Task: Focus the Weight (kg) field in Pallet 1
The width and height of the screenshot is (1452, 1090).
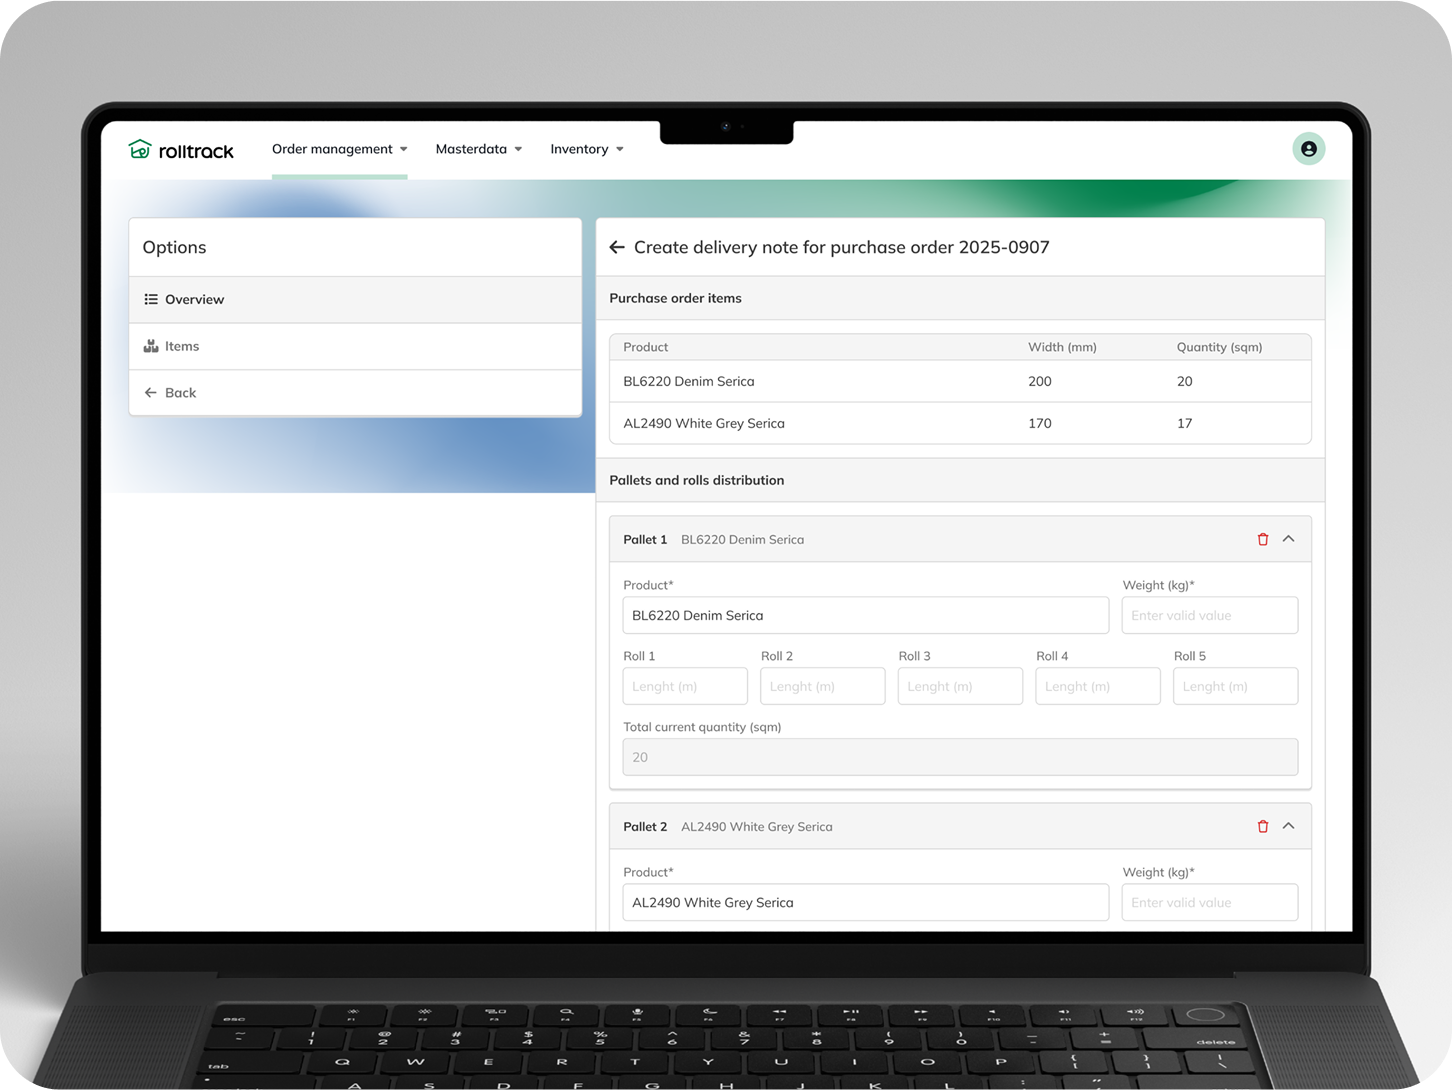Action: coord(1209,615)
